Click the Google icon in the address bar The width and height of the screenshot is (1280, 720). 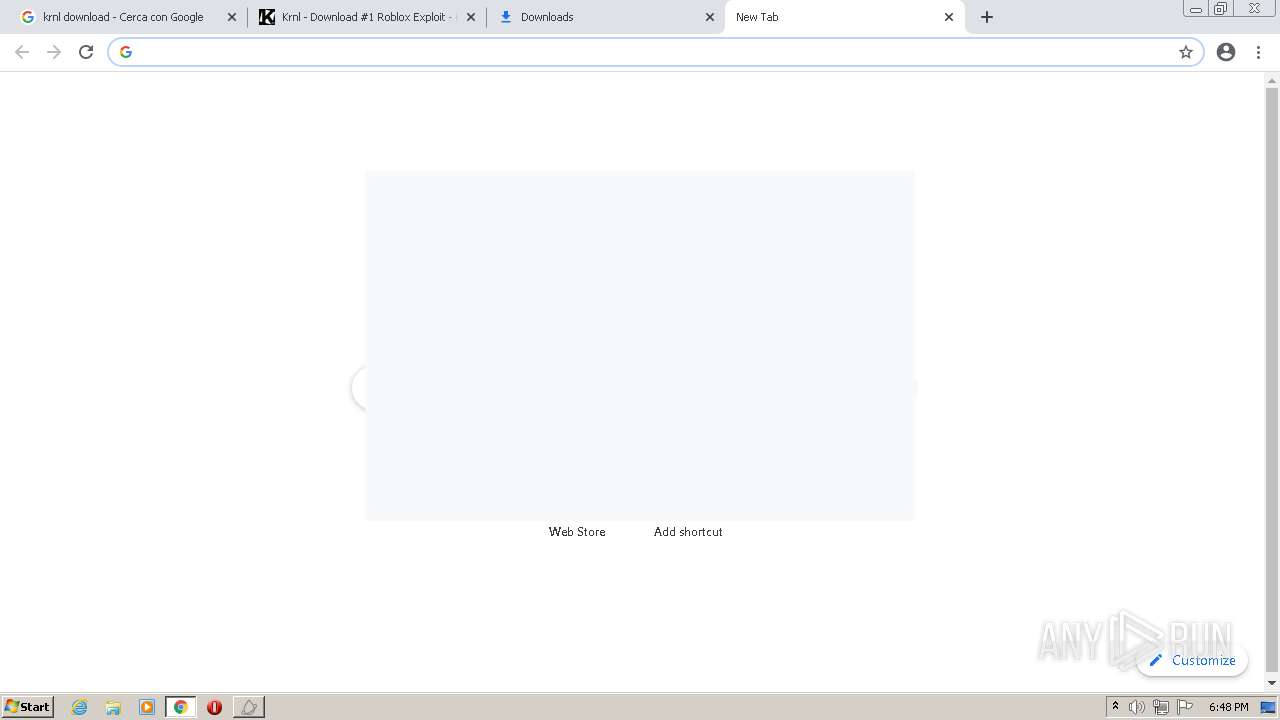coord(126,52)
